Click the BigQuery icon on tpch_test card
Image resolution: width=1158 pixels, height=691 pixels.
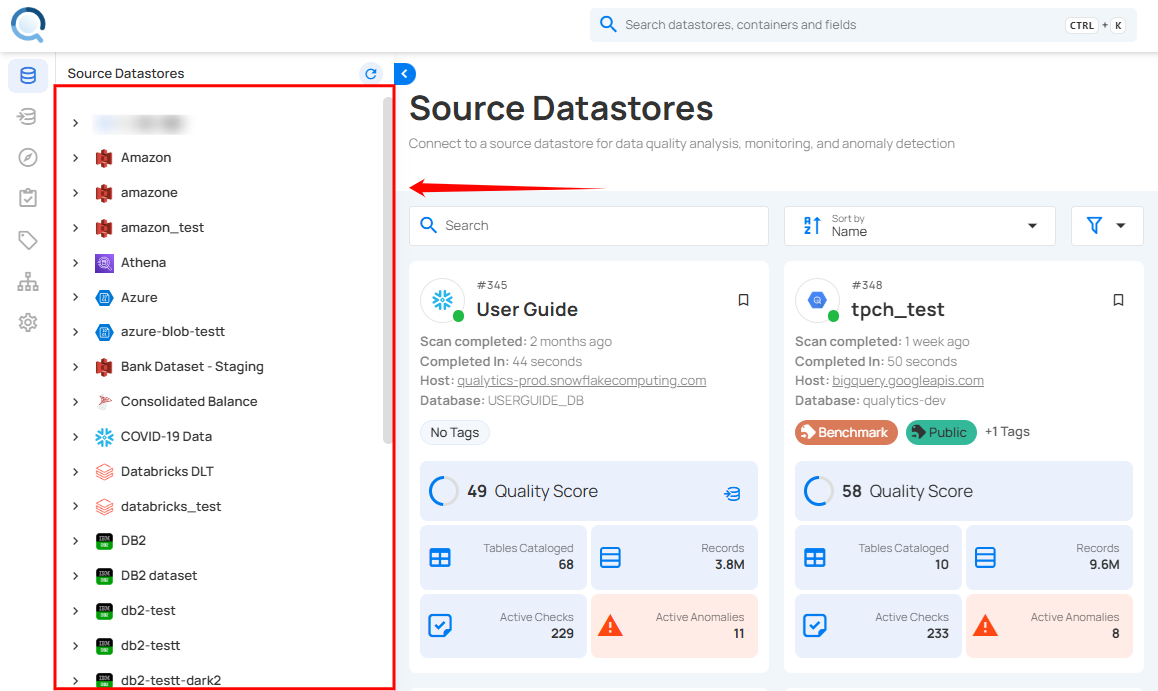point(817,300)
